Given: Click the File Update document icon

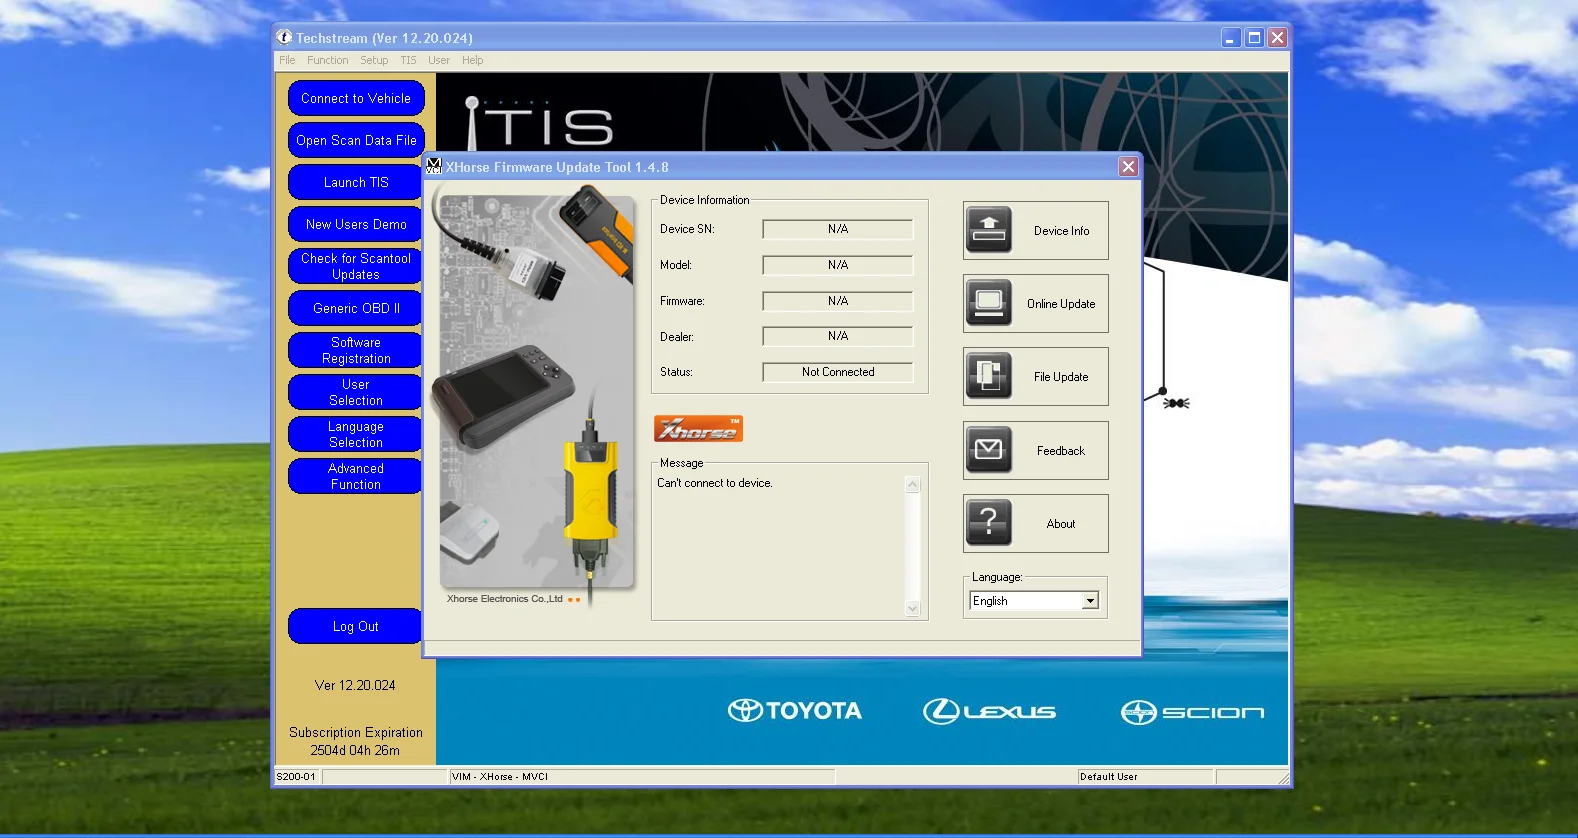Looking at the screenshot, I should [988, 376].
